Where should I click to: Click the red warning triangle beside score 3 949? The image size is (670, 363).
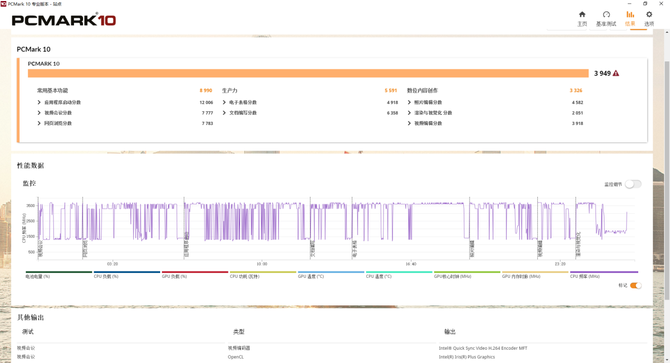[x=616, y=73]
